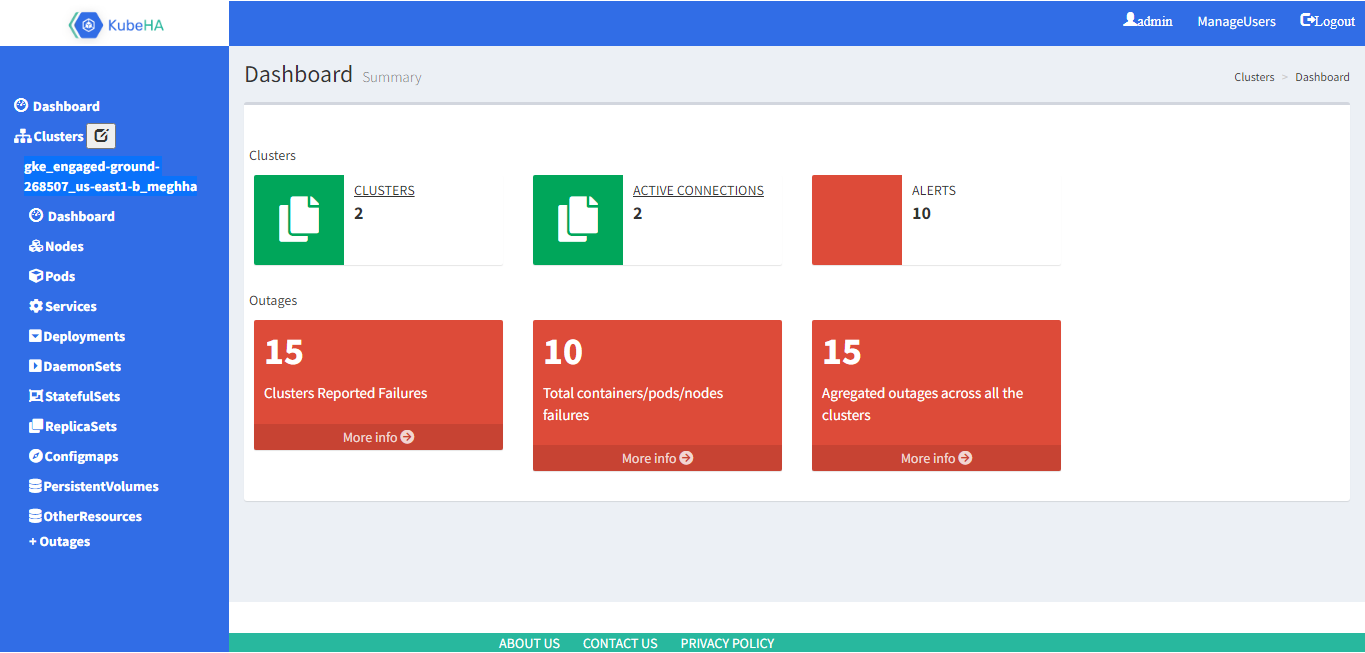1365x653 pixels.
Task: Click the PersistentVolumes database icon
Action: 35,486
